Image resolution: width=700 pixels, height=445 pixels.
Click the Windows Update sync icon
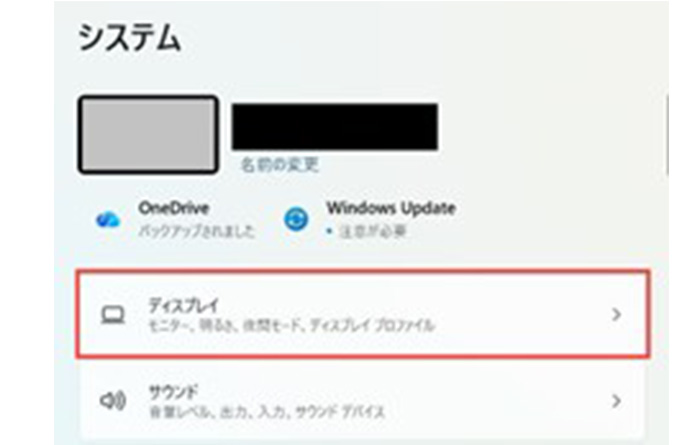pyautogui.click(x=296, y=219)
